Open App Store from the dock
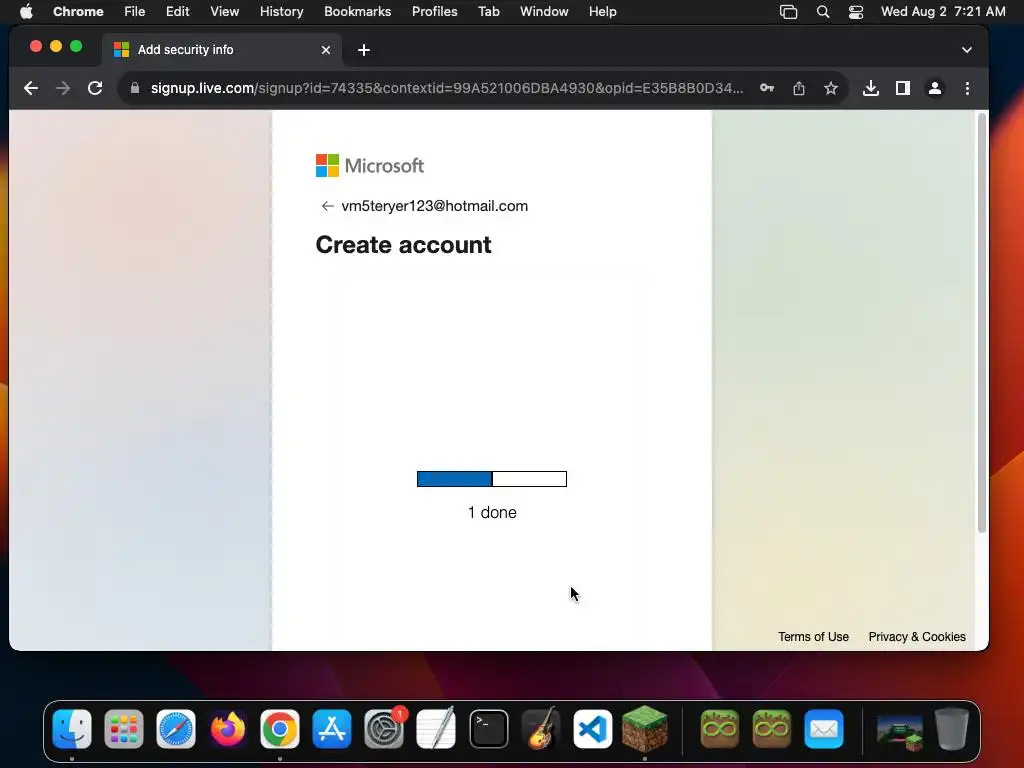The width and height of the screenshot is (1024, 768). pos(332,729)
